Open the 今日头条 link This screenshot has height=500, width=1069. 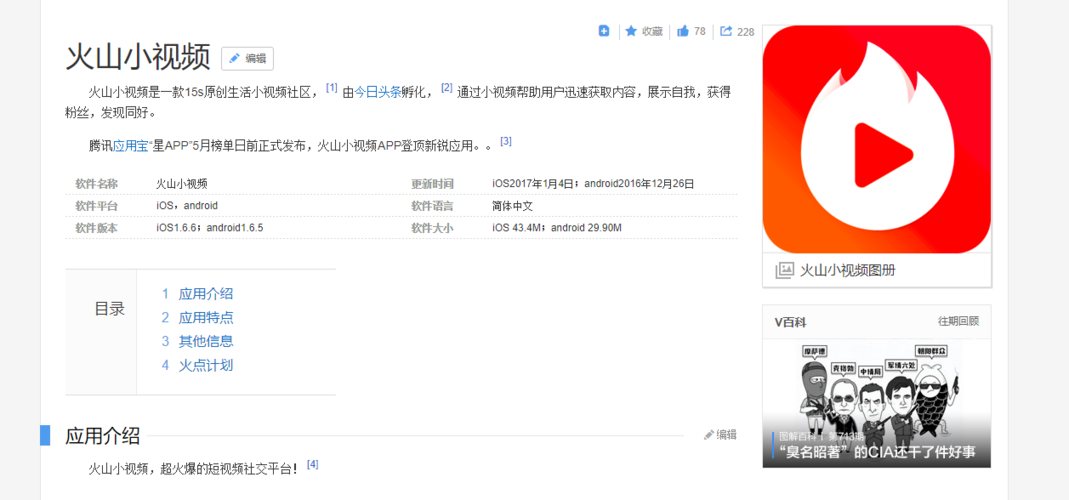tap(378, 92)
